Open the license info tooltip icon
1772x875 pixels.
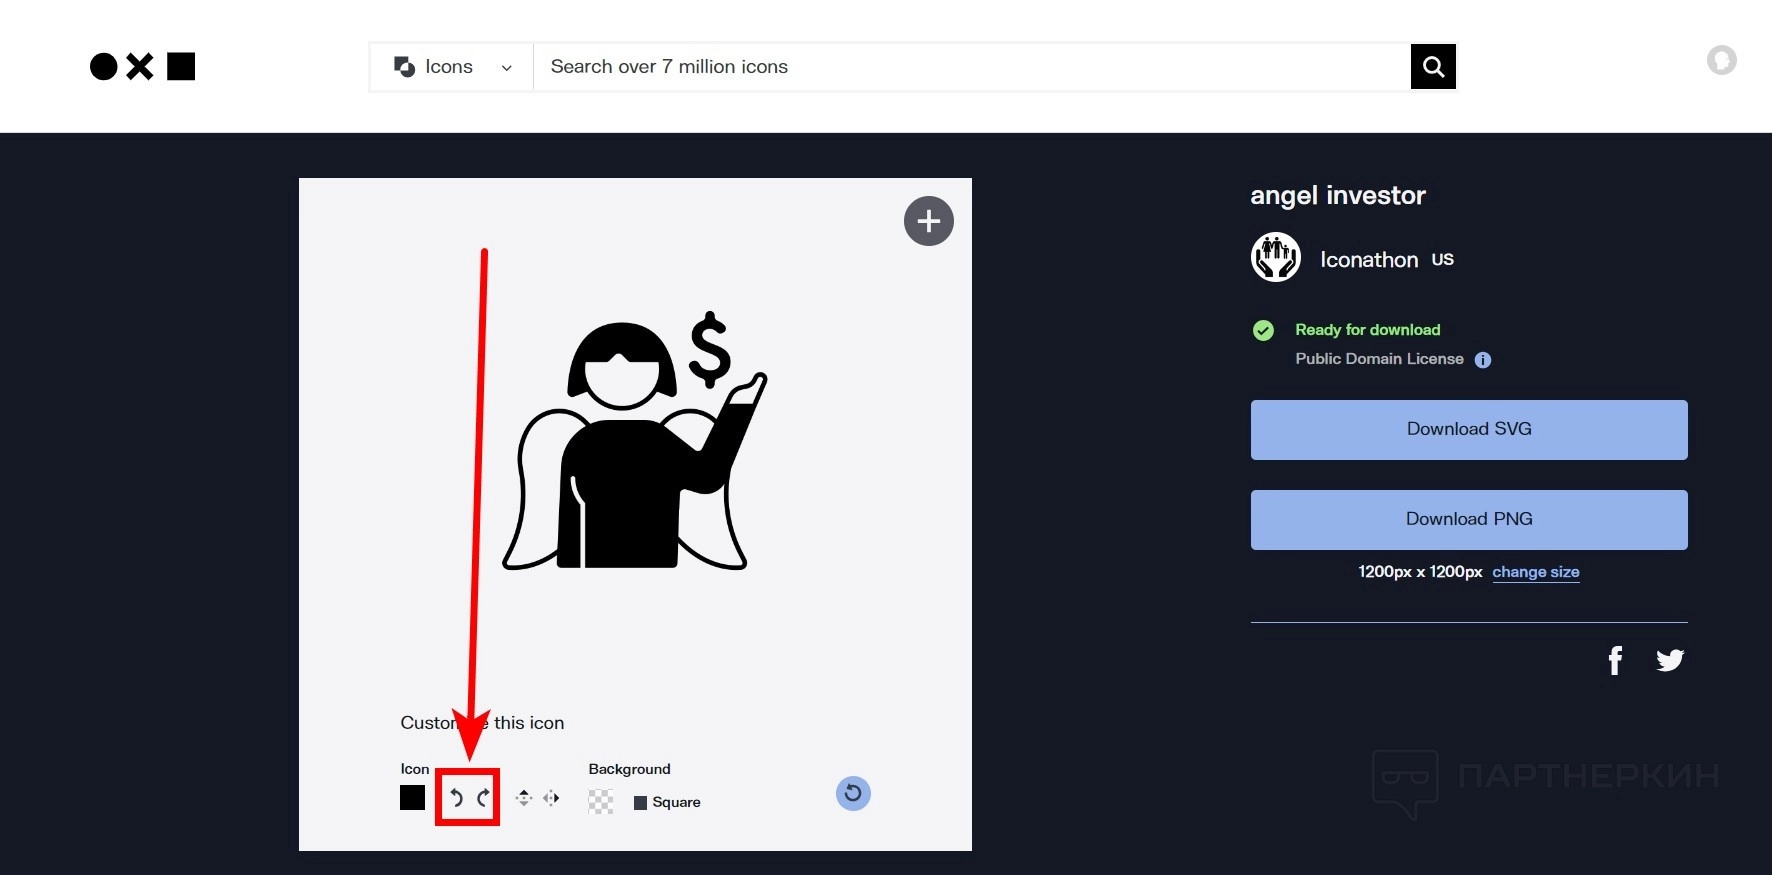(1483, 360)
